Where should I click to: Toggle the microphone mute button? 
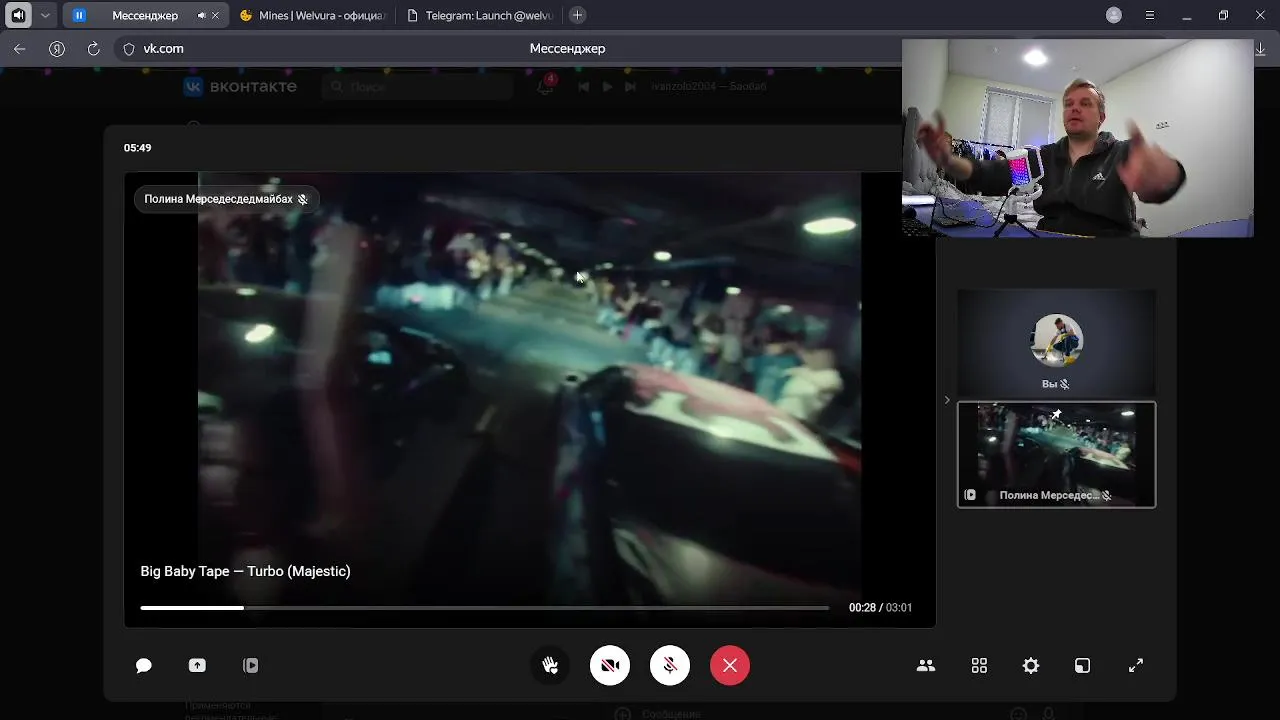pos(670,666)
